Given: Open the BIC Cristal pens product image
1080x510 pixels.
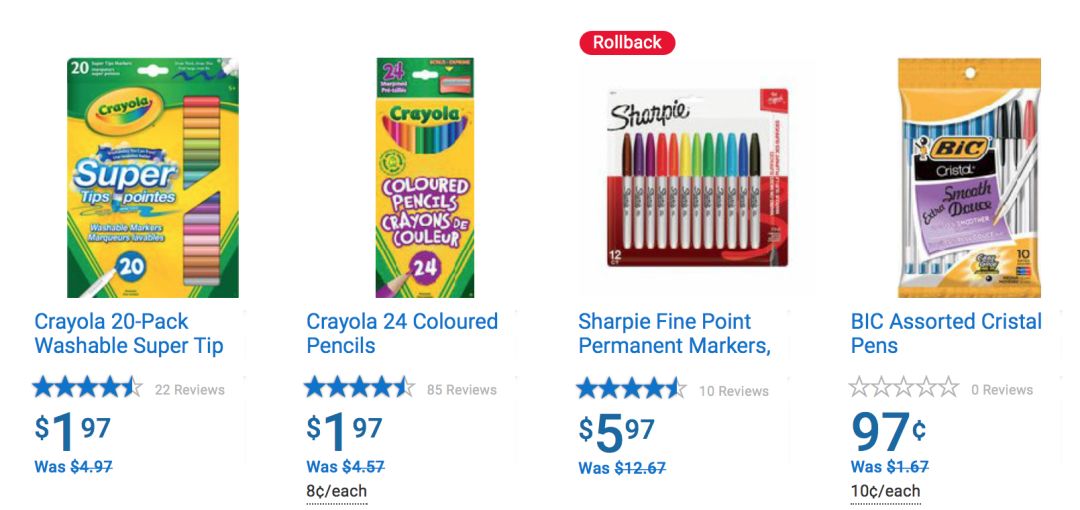Looking at the screenshot, I should pos(969,178).
